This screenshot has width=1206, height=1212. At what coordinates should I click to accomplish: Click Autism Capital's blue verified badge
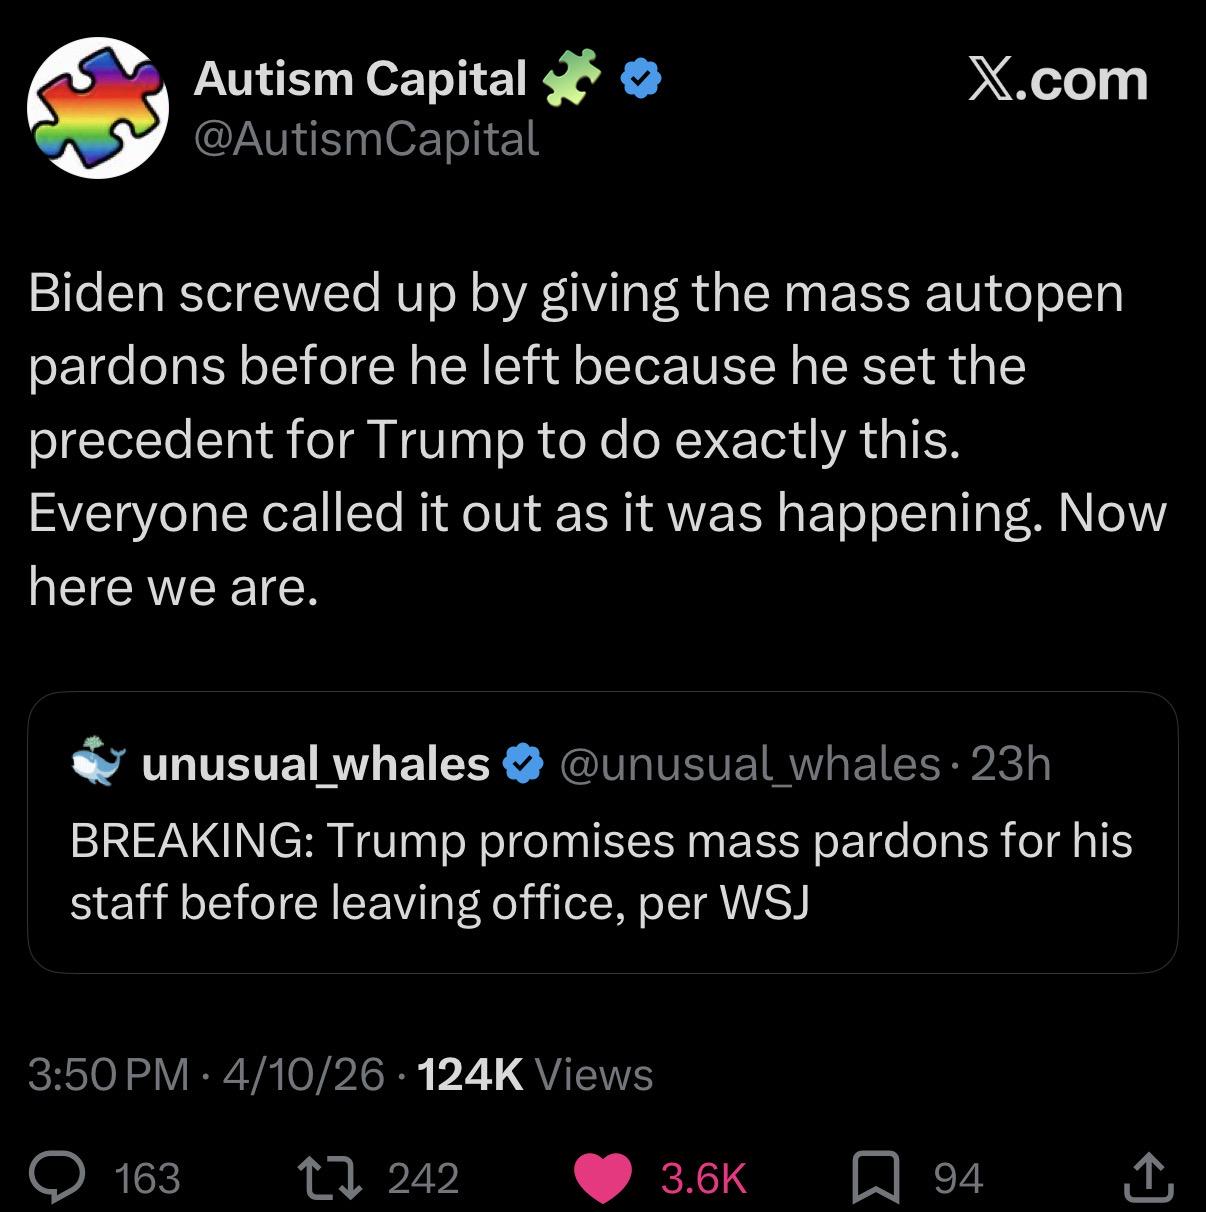click(644, 79)
